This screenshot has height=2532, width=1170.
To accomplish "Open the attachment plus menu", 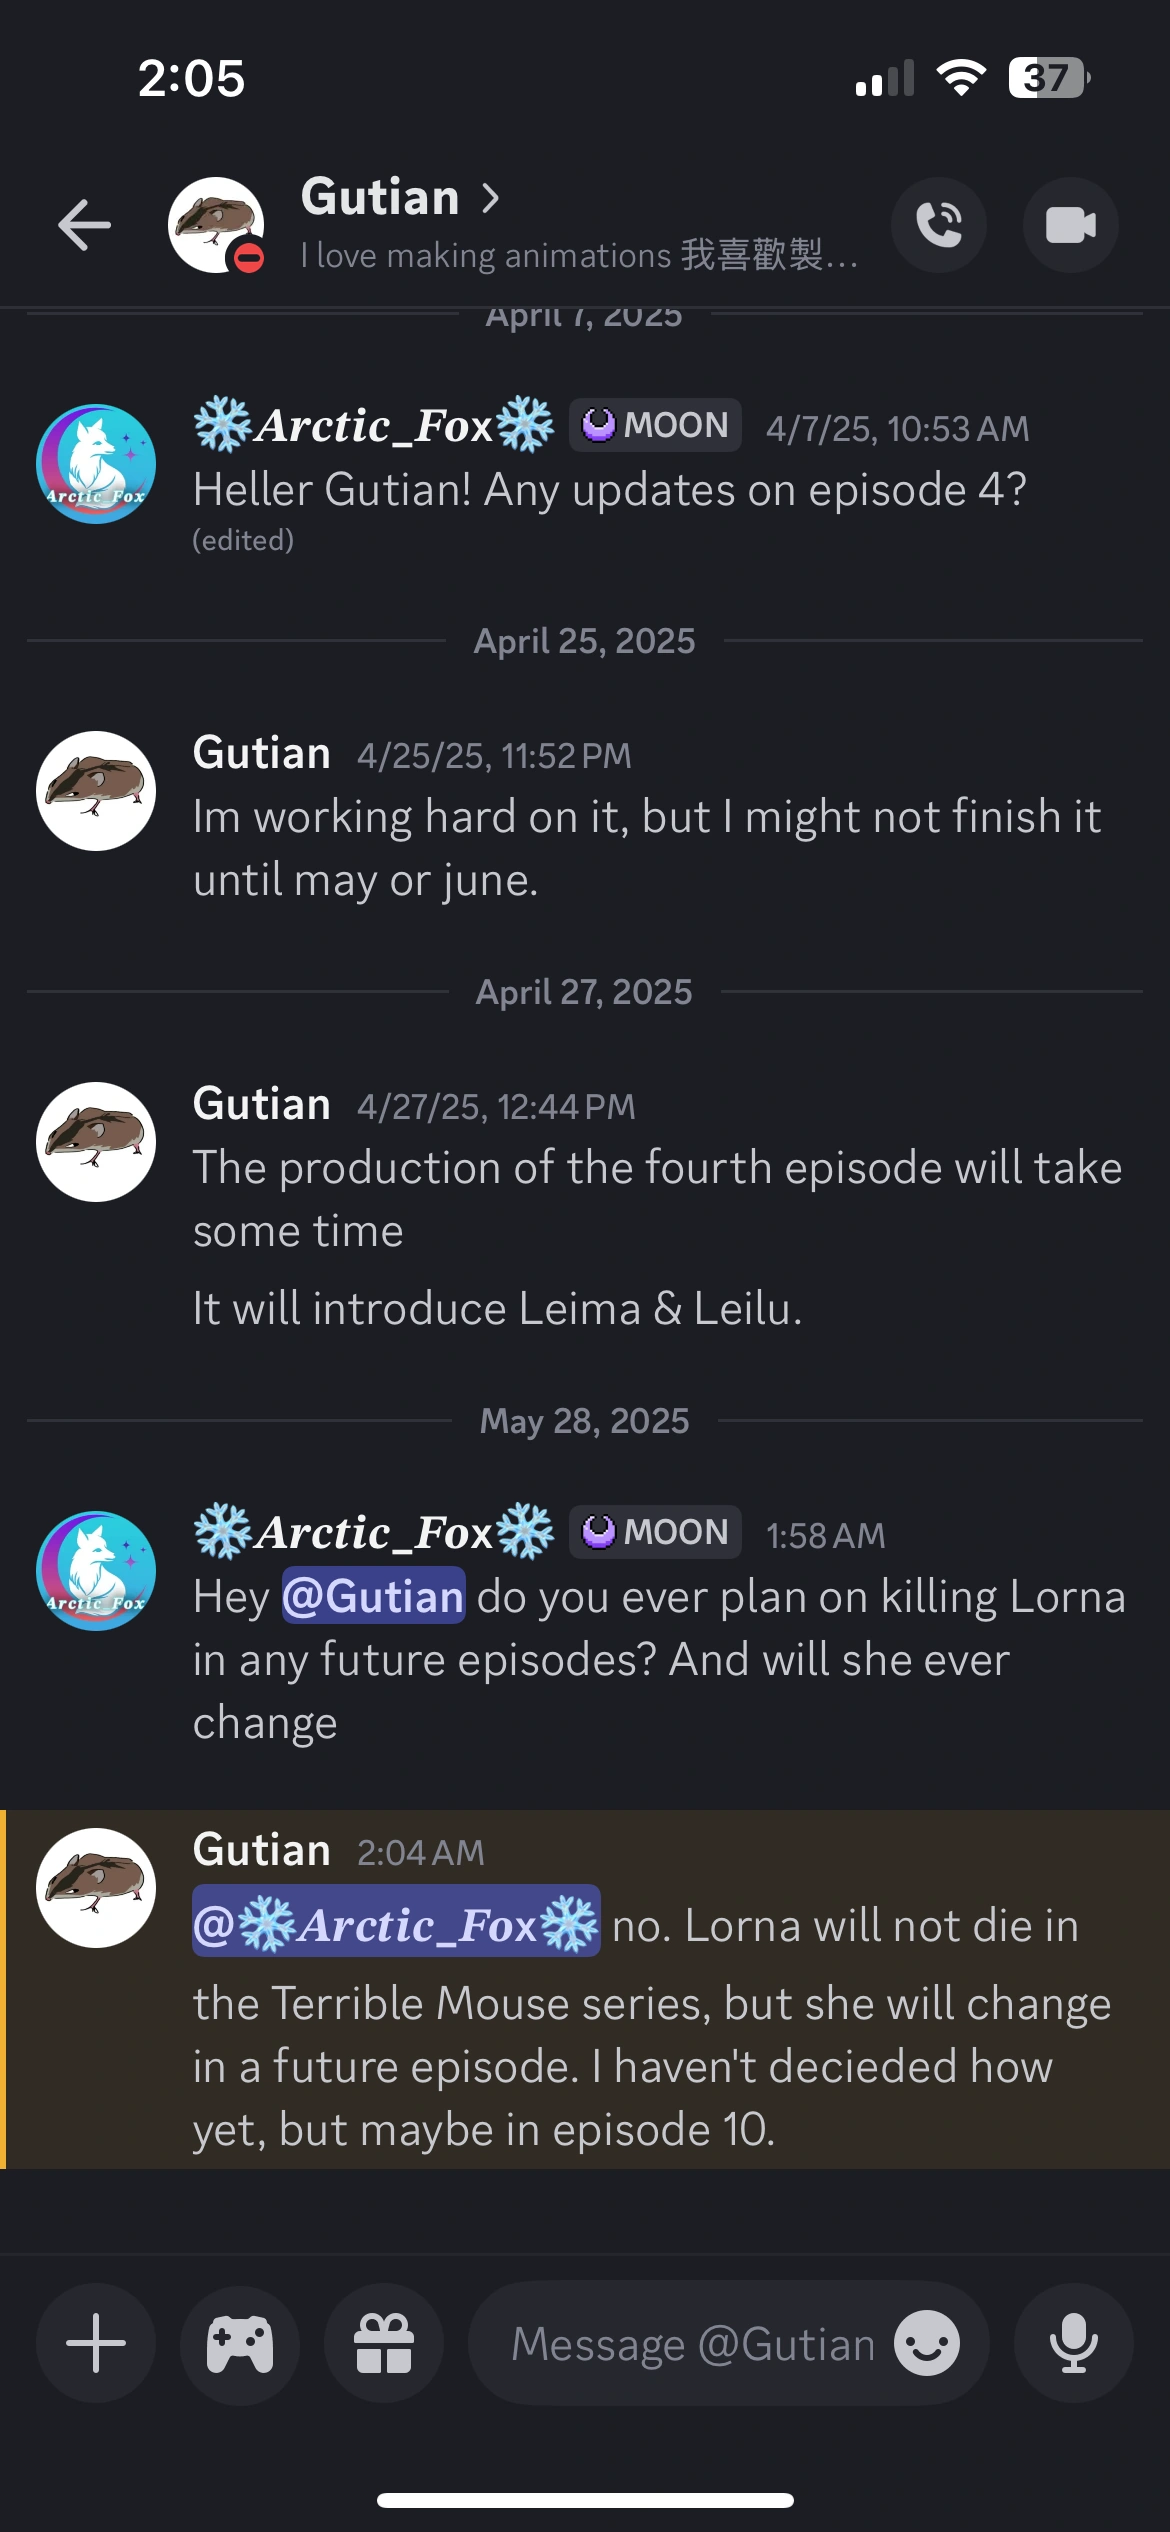I will coord(95,2343).
